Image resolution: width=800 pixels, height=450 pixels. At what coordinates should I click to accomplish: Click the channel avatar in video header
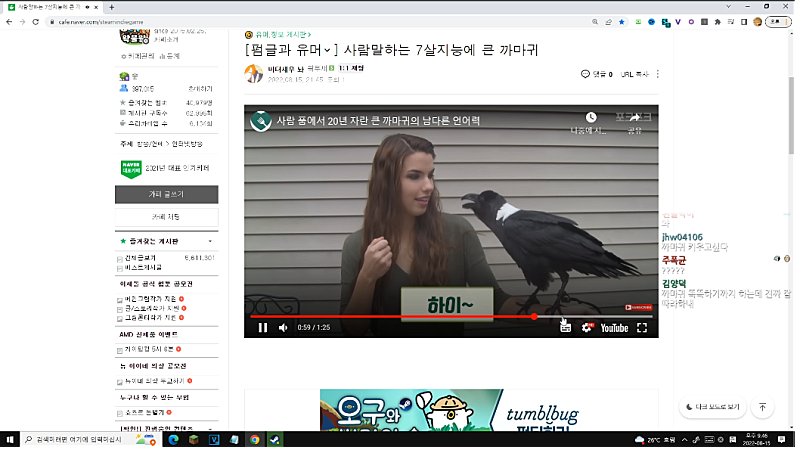(x=261, y=121)
